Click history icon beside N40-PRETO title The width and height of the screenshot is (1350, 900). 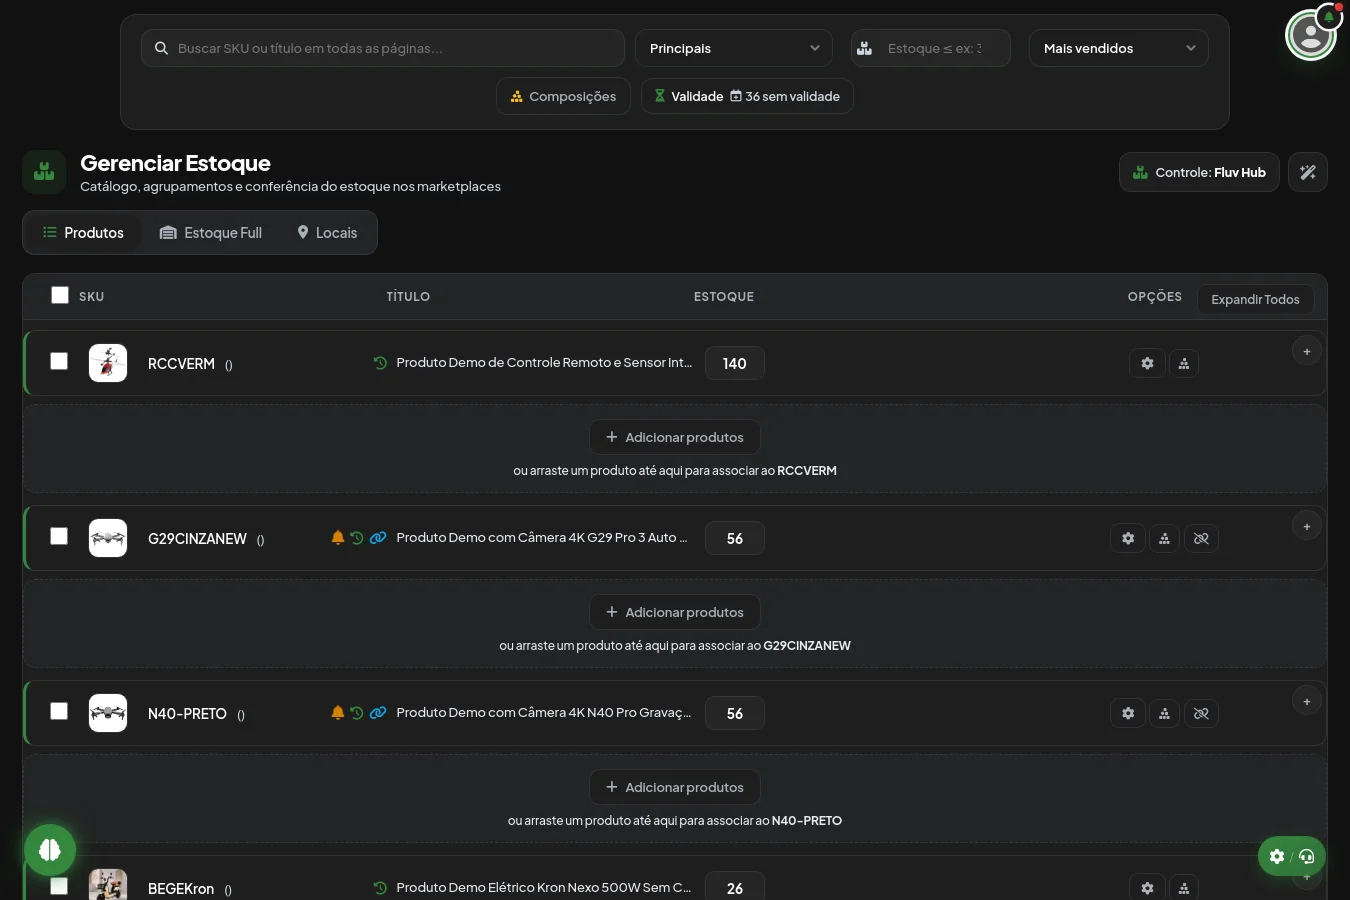point(357,713)
